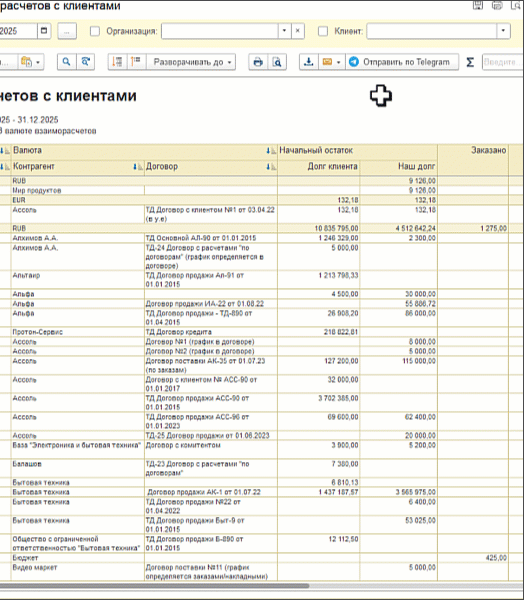Open print preview icon
Image resolution: width=524 pixels, height=600 pixels.
click(277, 62)
